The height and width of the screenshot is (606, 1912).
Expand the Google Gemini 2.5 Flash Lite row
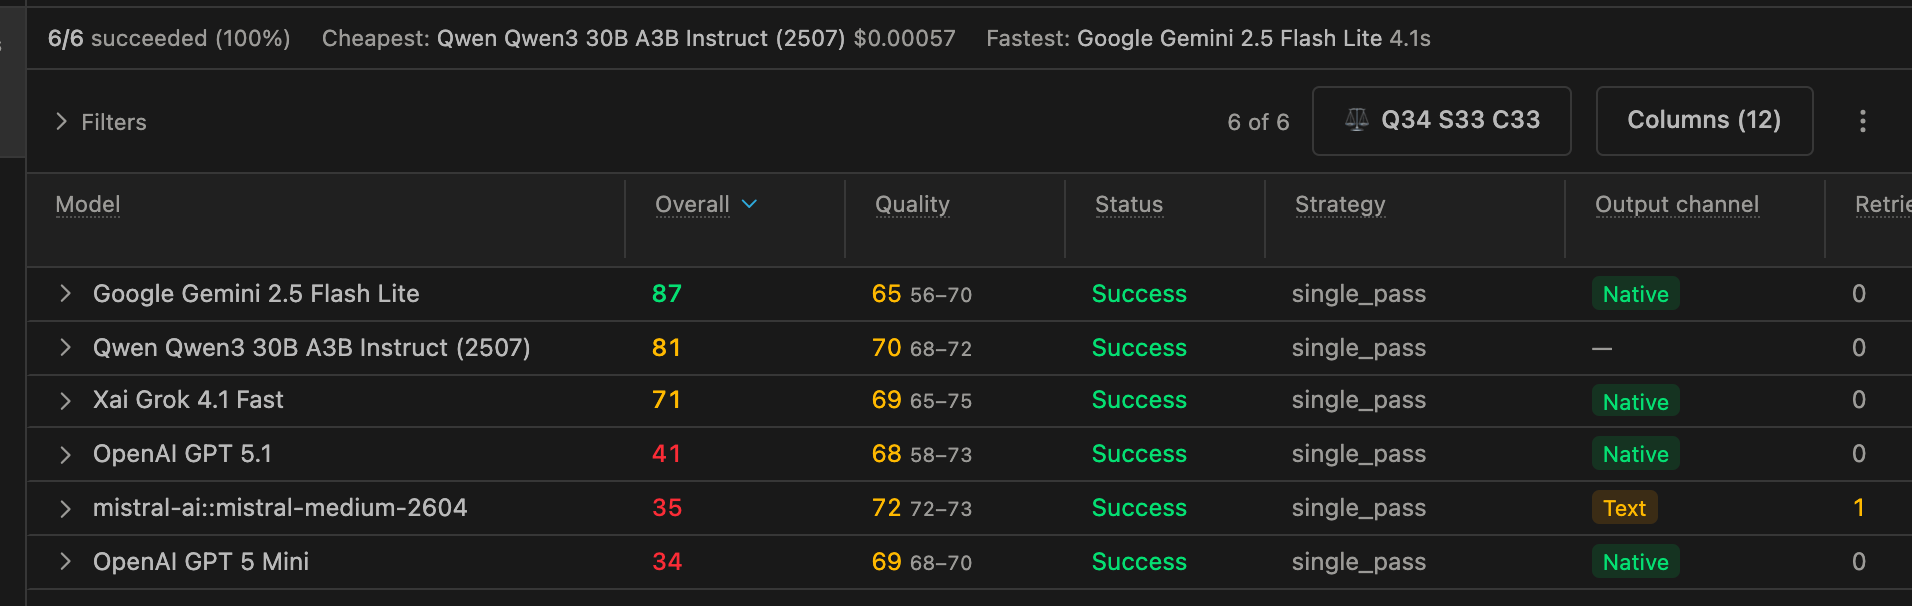[65, 293]
